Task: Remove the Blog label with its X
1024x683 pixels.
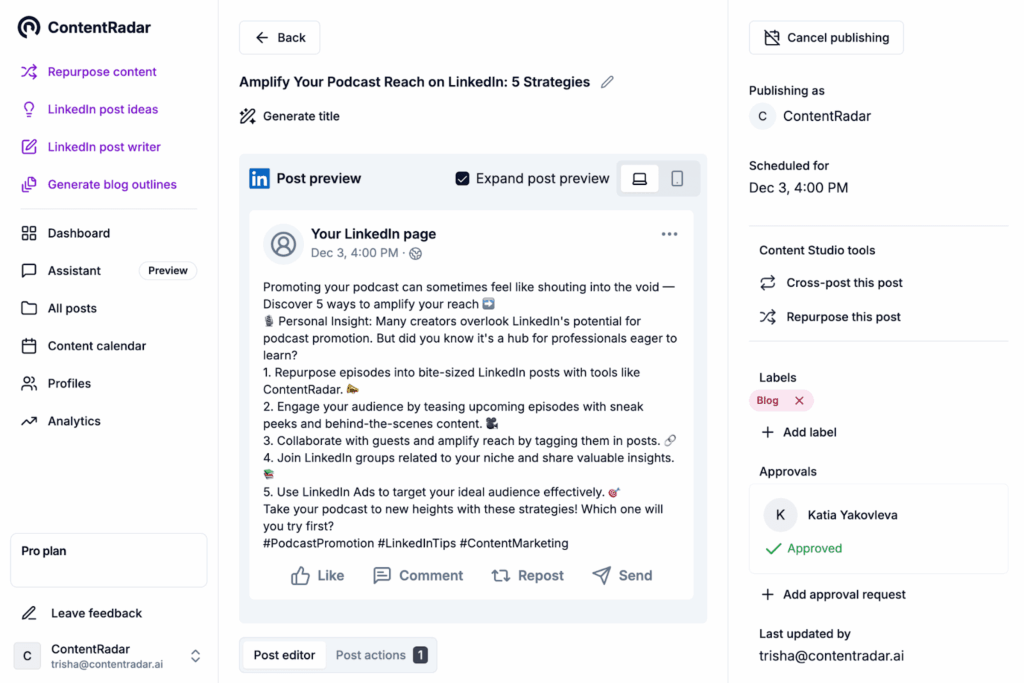Action: click(x=799, y=400)
